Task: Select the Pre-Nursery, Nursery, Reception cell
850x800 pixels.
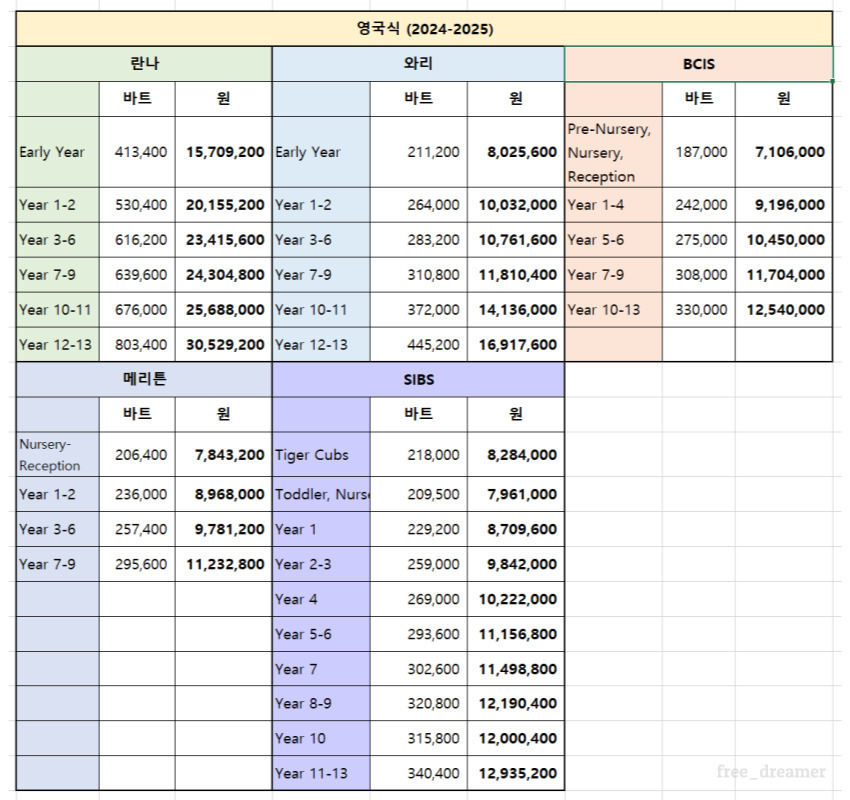Action: [x=613, y=152]
